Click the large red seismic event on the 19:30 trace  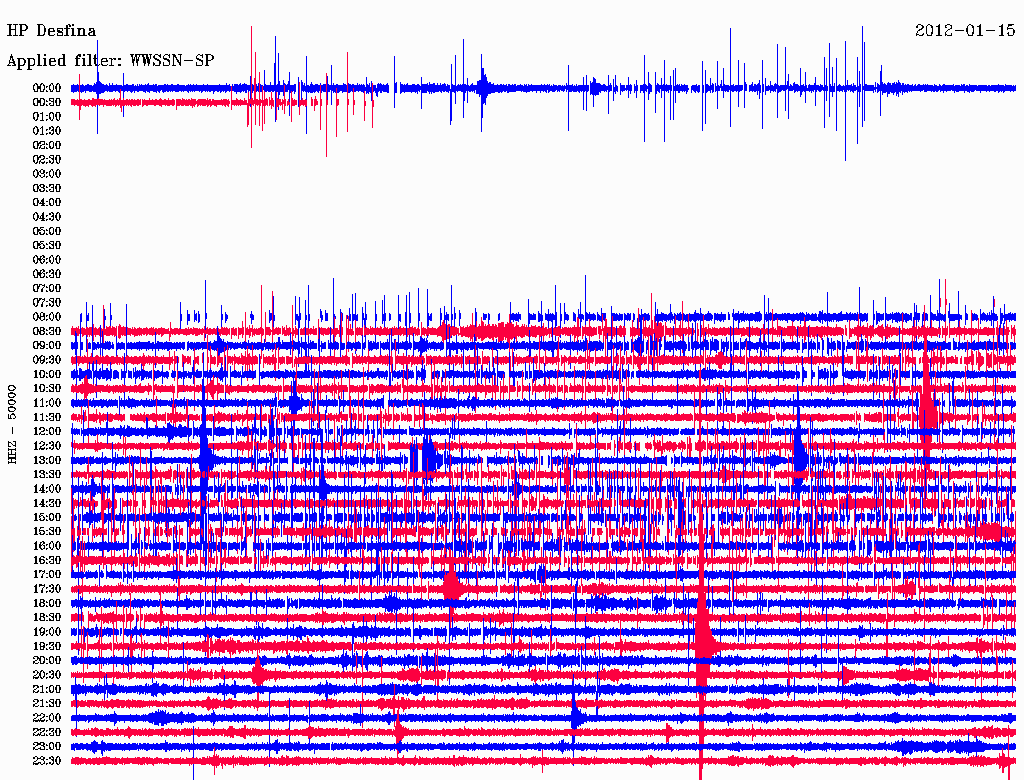[705, 643]
